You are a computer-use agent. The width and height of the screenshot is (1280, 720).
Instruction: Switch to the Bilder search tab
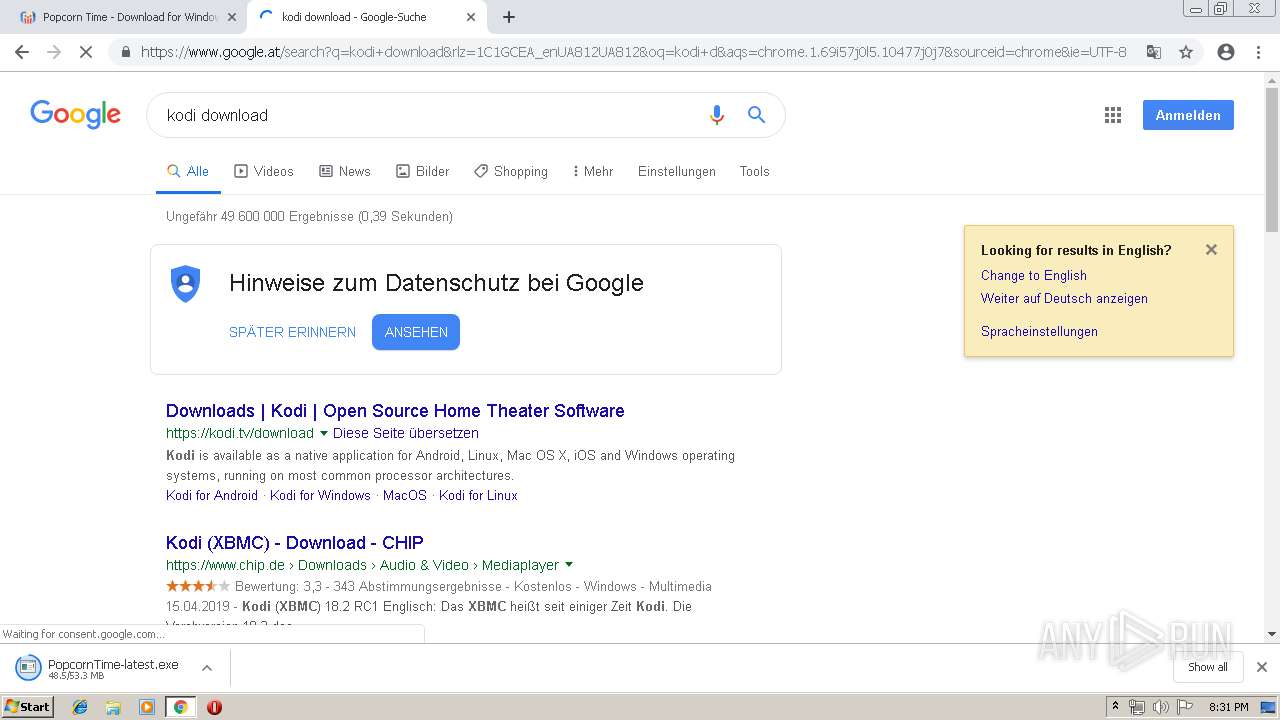tap(423, 172)
